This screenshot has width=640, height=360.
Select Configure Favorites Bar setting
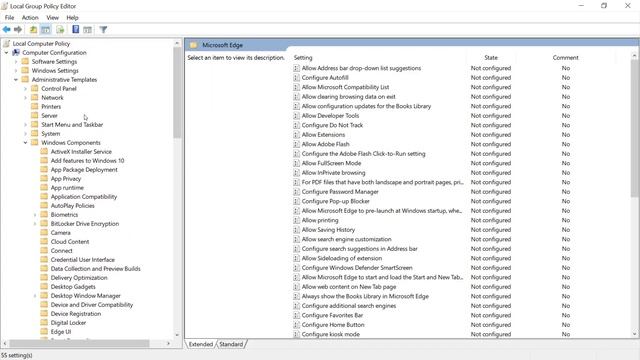pyautogui.click(x=332, y=315)
